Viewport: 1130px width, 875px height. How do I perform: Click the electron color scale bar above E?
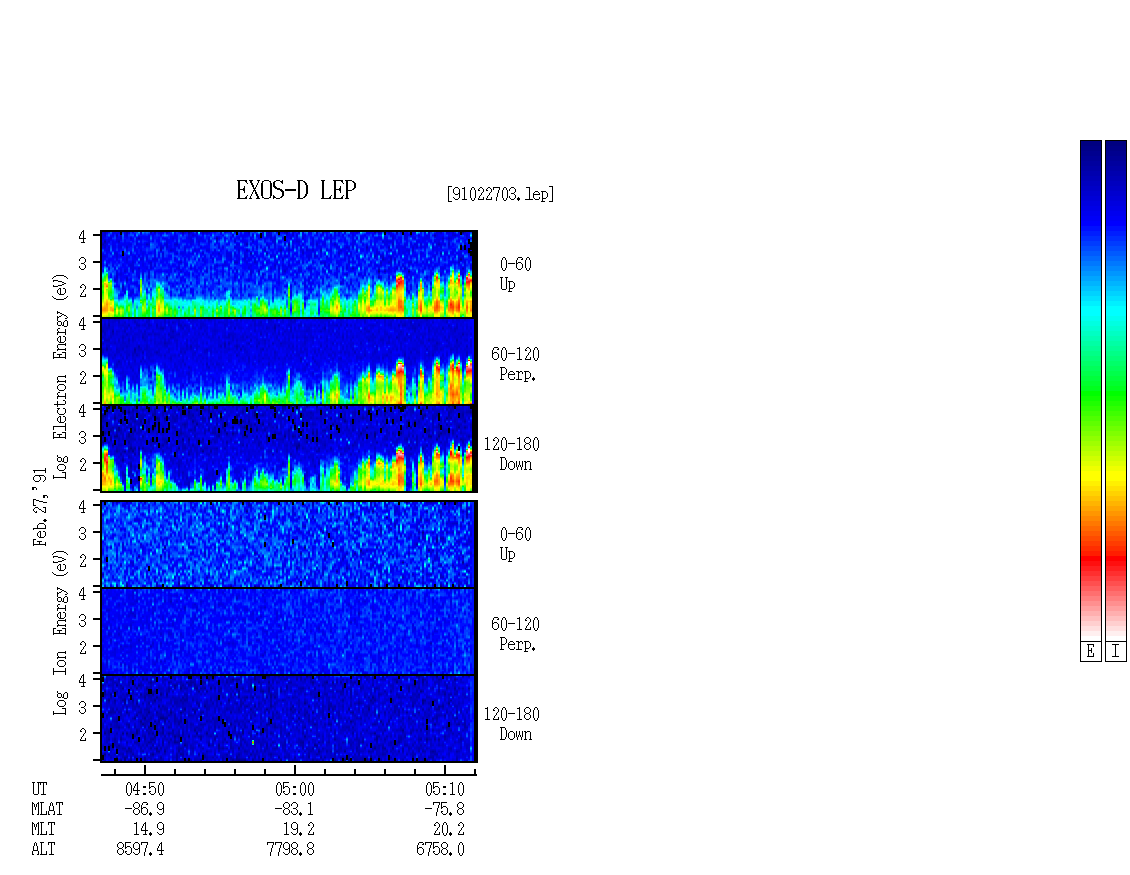[x=1090, y=390]
